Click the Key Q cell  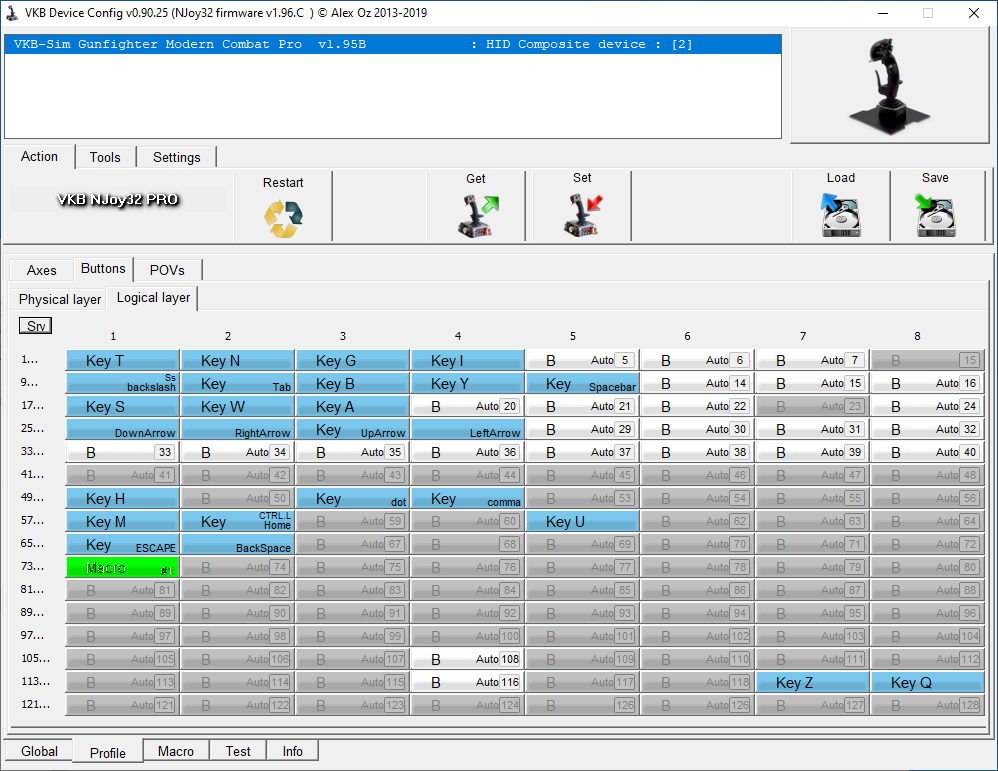pyautogui.click(x=927, y=682)
